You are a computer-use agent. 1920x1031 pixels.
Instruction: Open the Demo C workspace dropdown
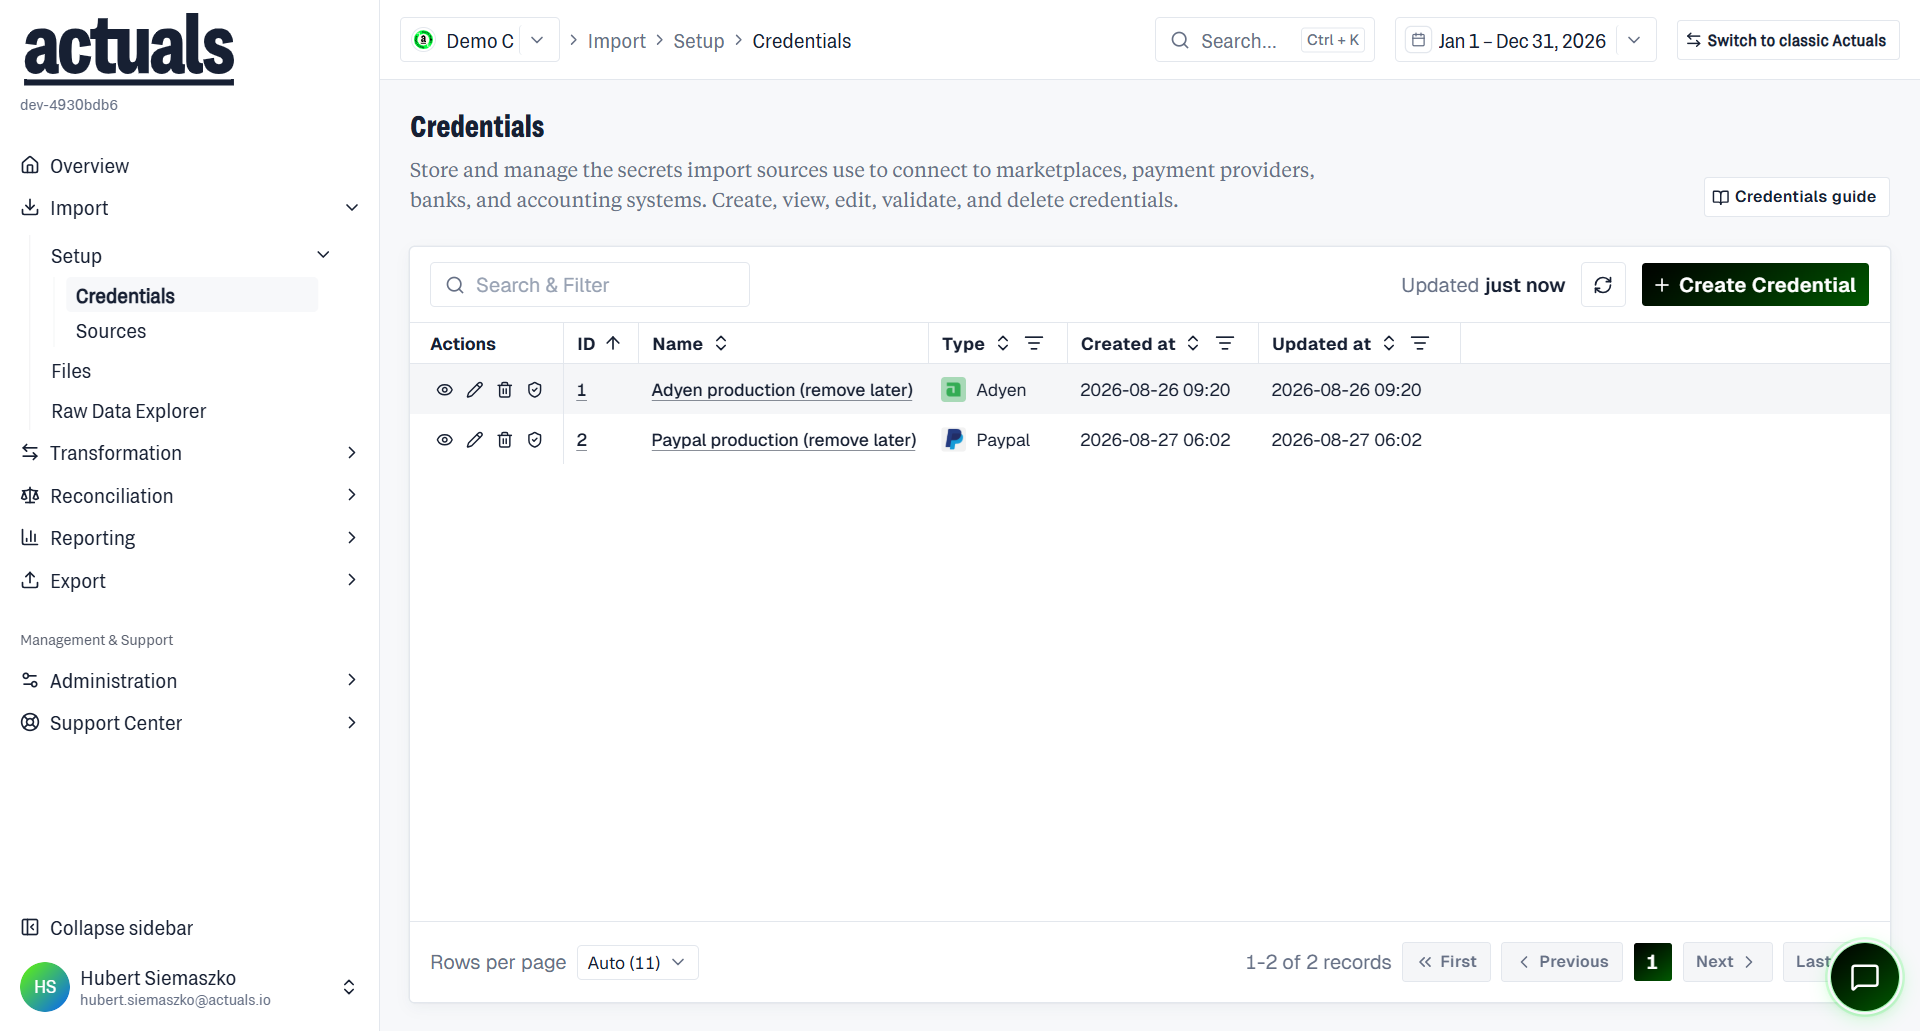click(x=480, y=40)
